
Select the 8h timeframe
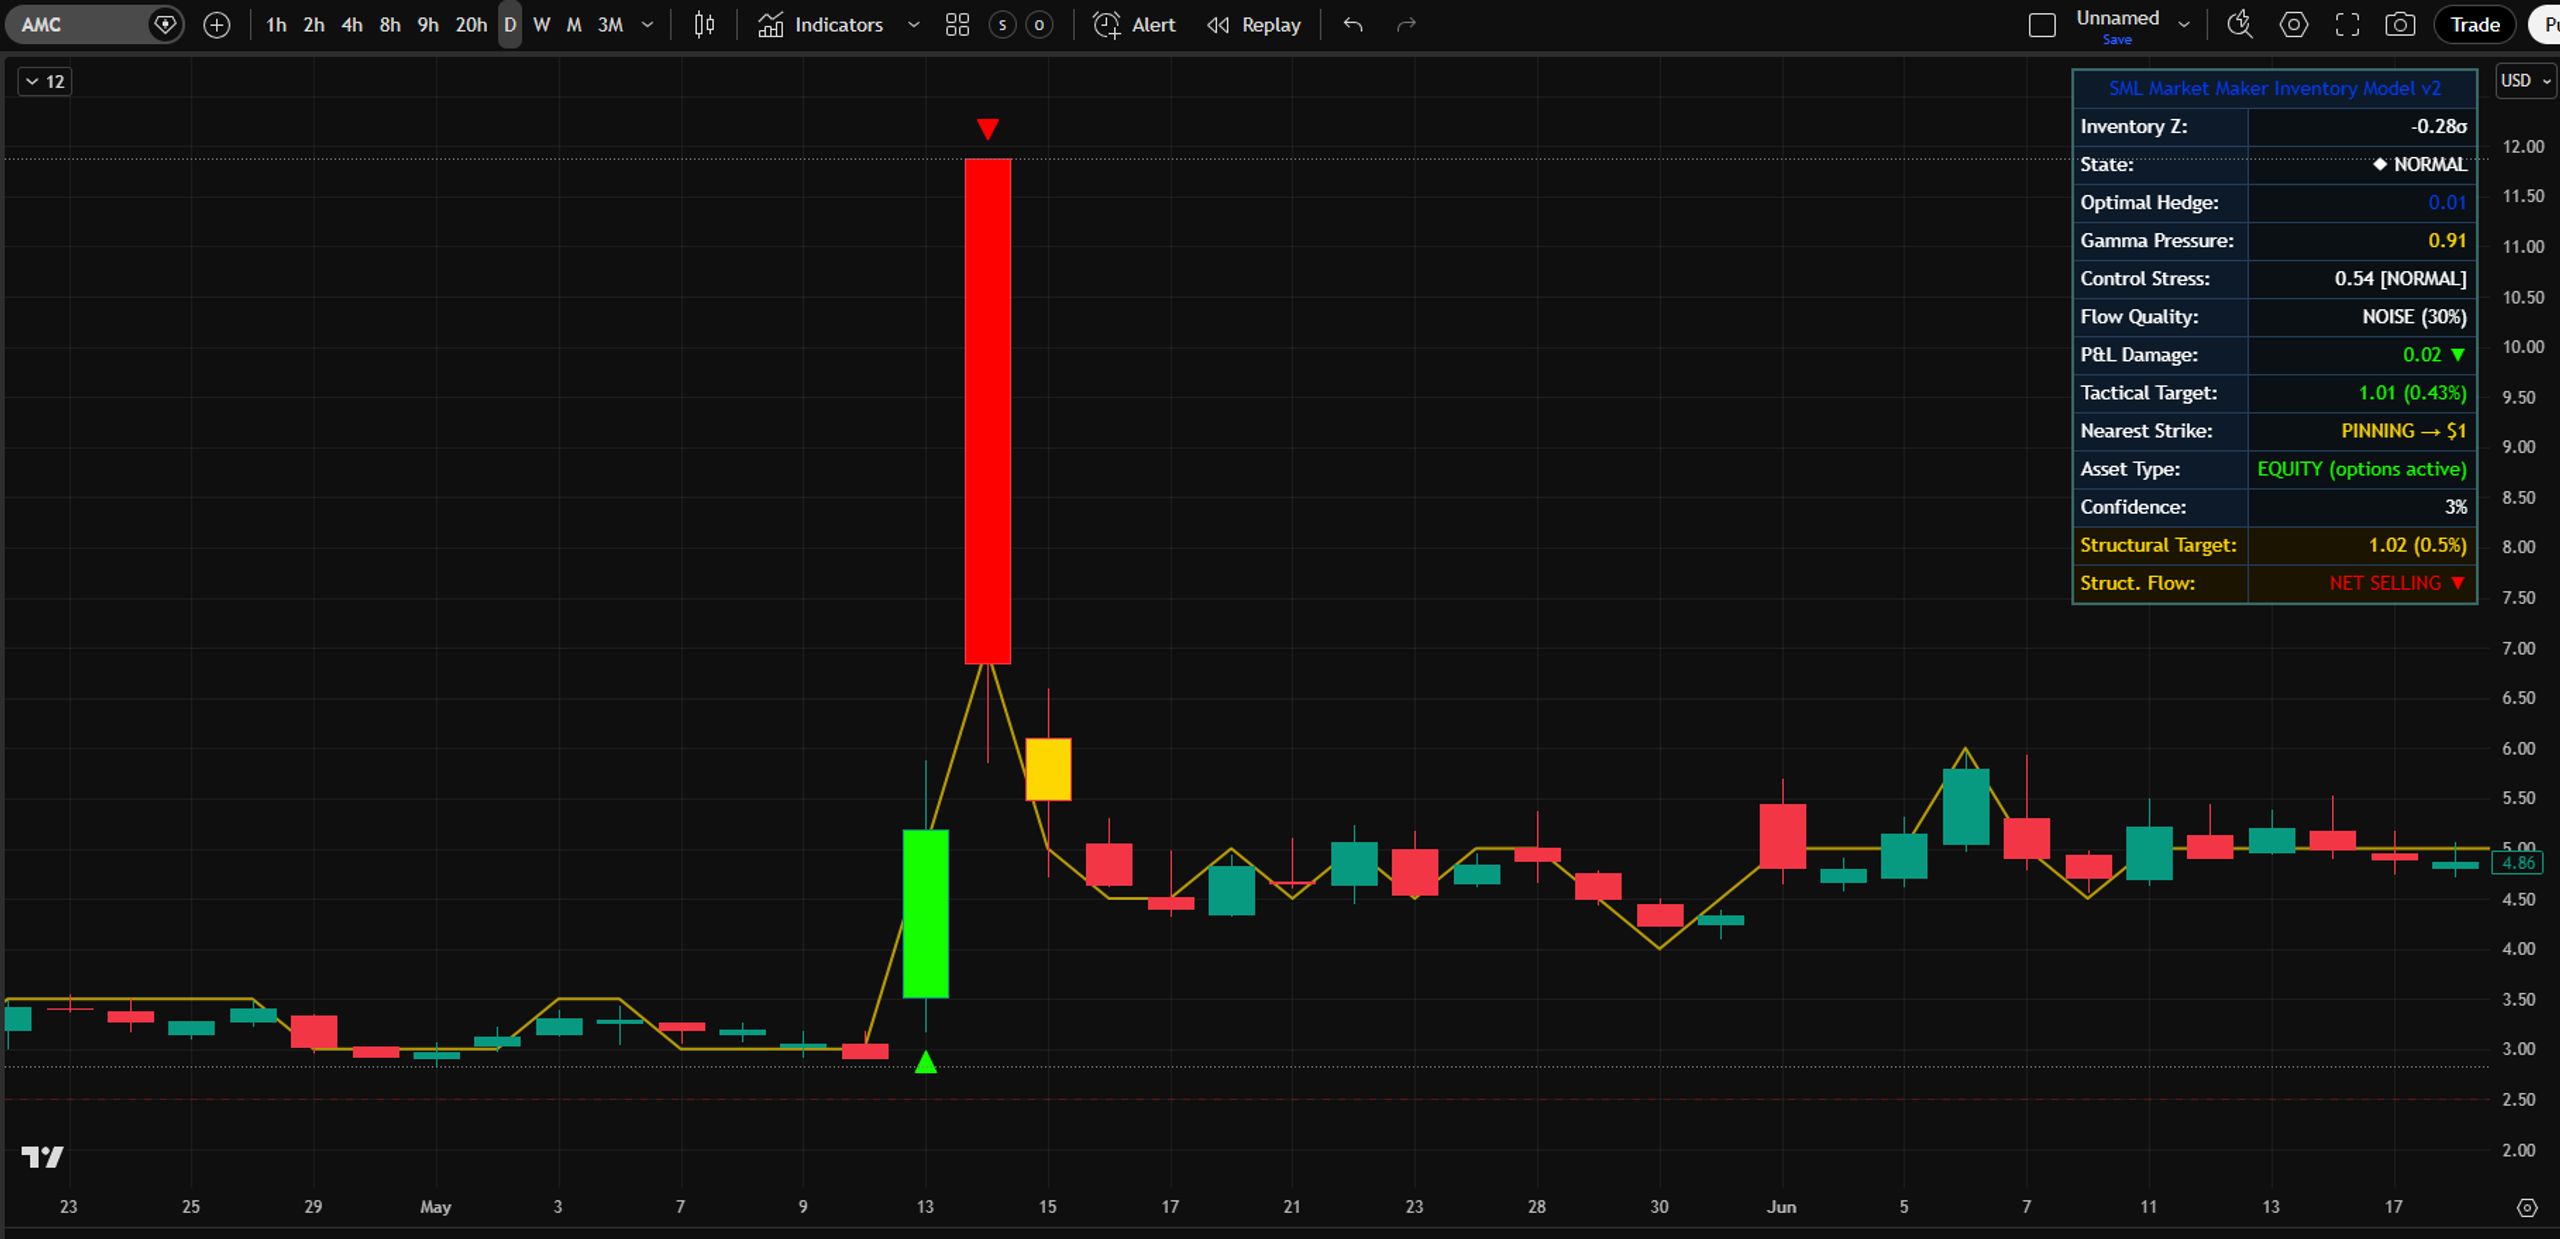tap(390, 25)
